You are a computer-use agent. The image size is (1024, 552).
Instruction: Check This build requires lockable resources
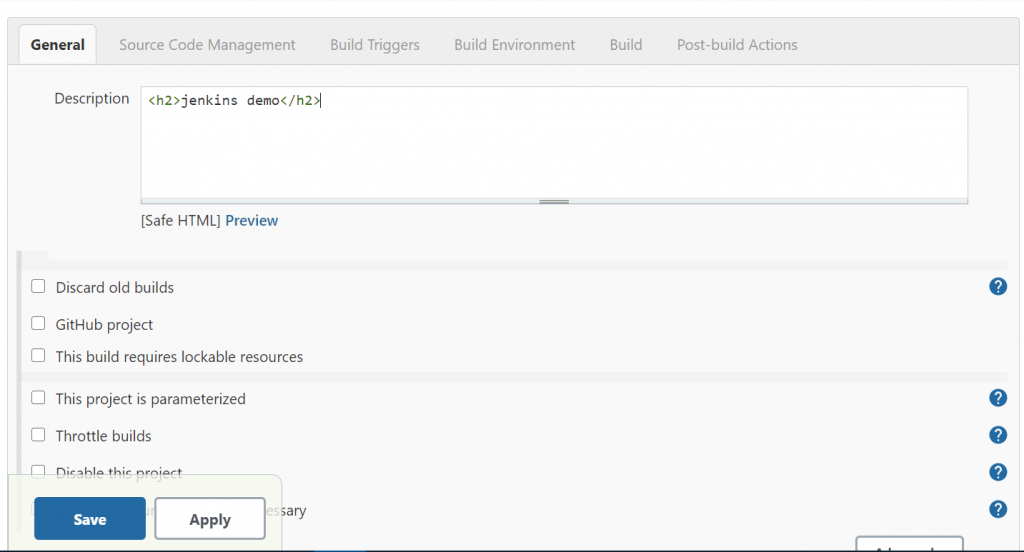tap(38, 355)
